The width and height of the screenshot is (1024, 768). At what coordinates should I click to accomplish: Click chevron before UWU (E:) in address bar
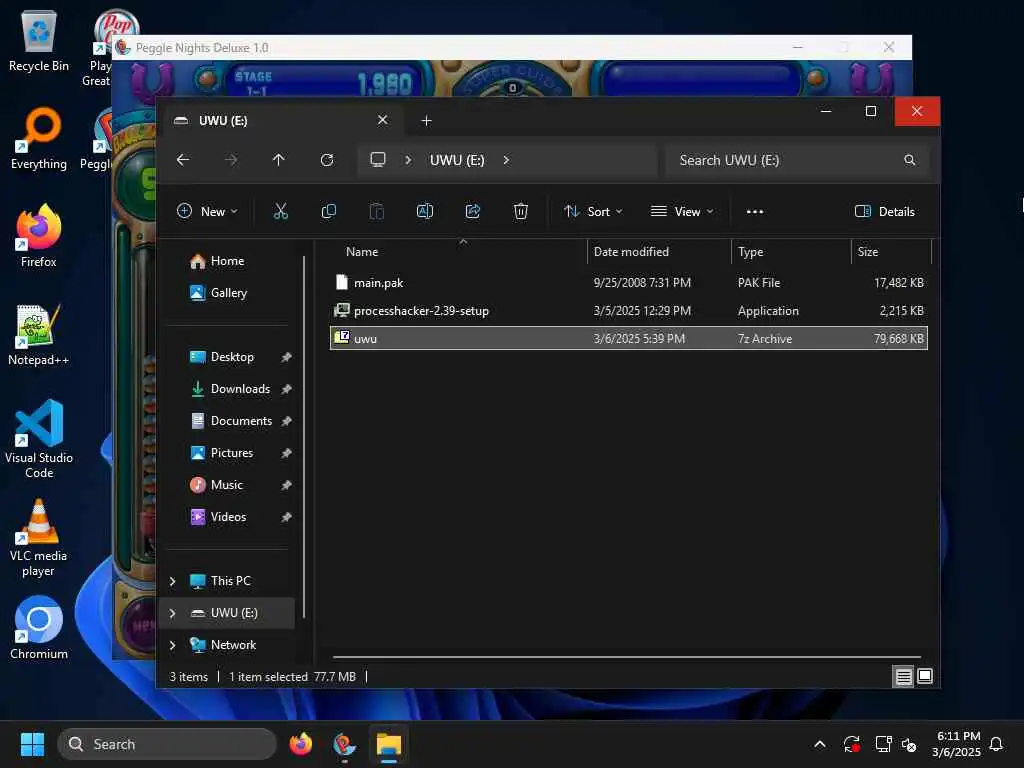(408, 160)
